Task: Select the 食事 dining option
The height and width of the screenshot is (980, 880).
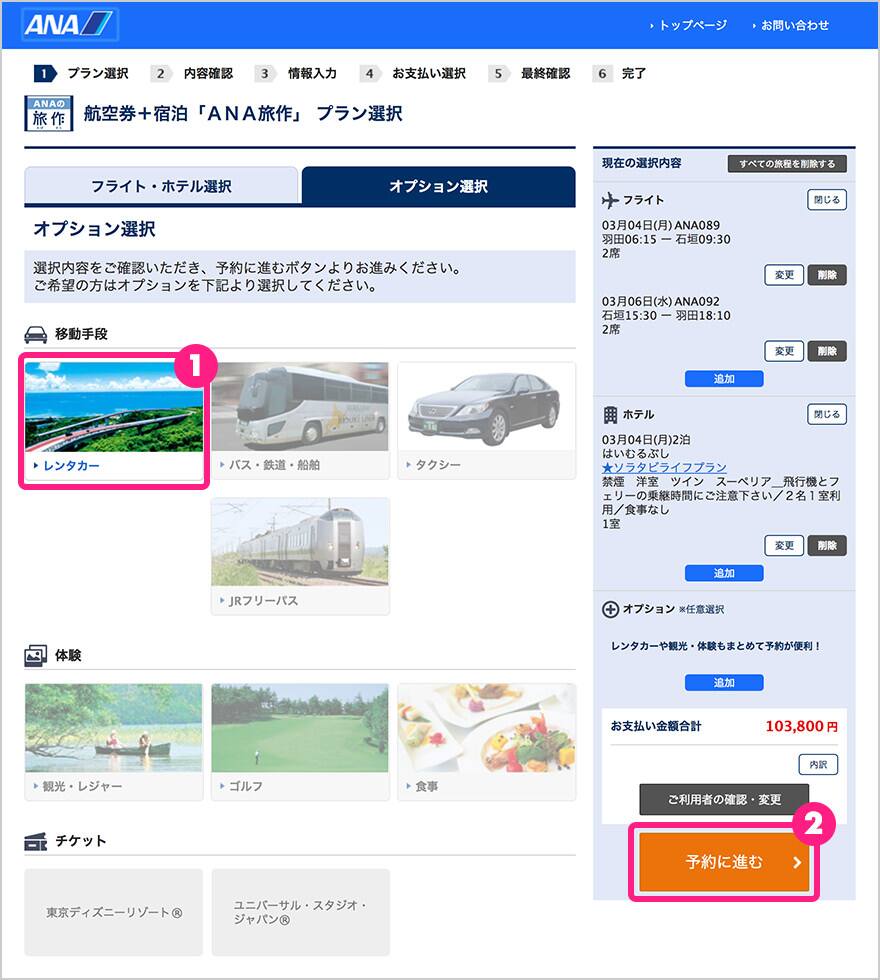Action: coord(486,741)
